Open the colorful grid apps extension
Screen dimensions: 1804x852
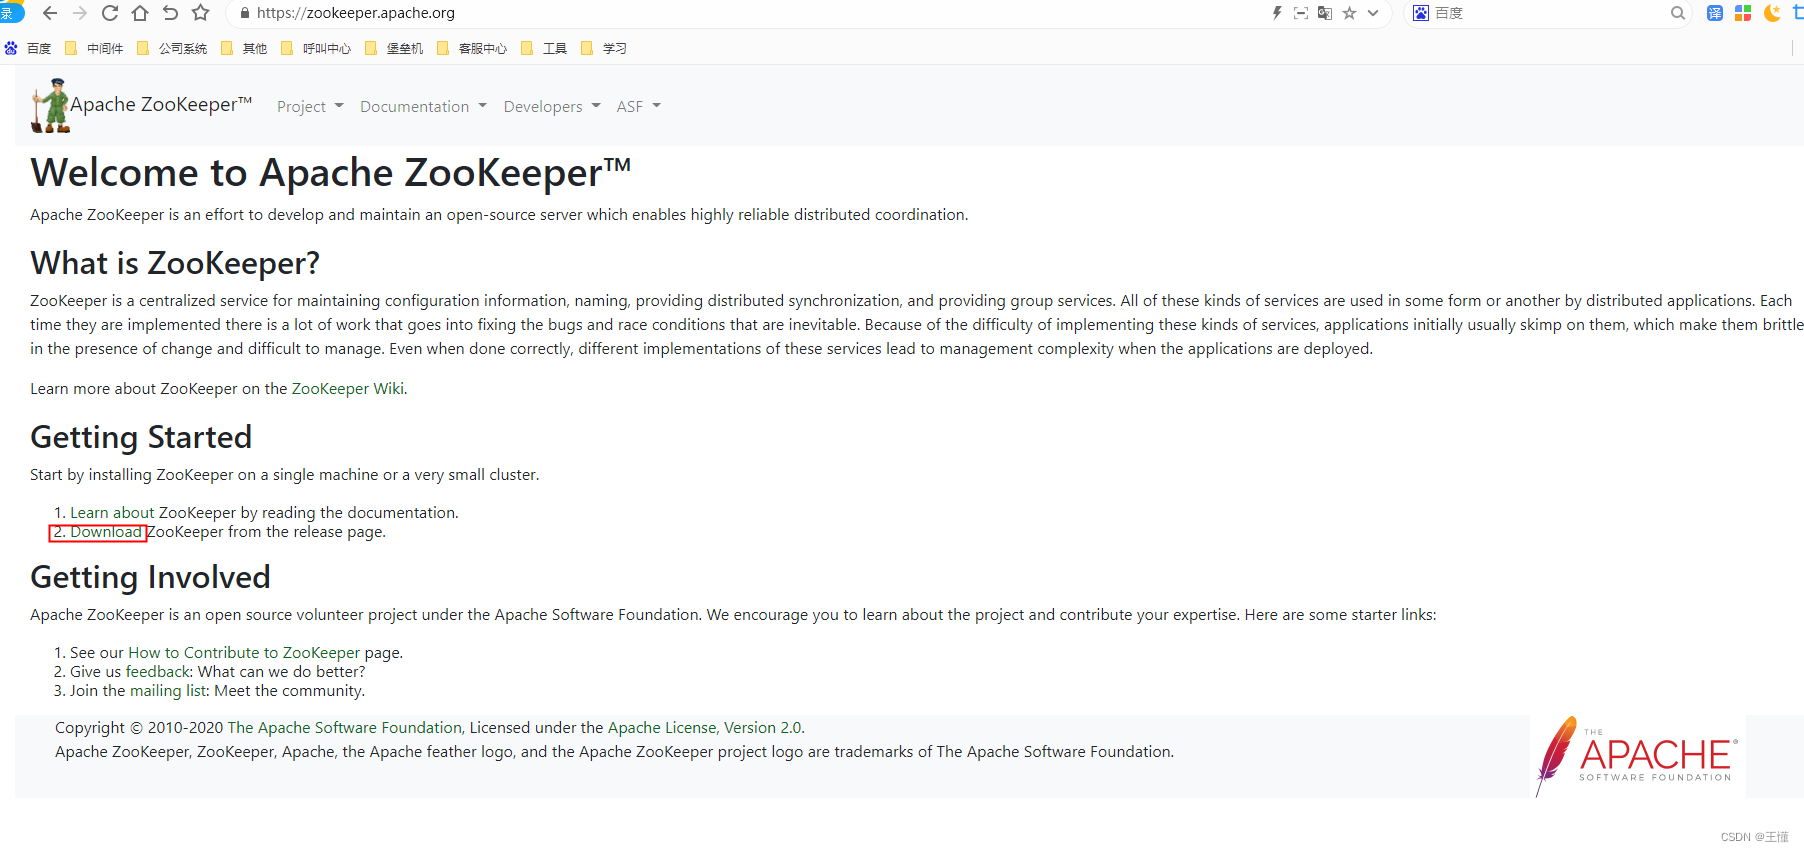click(x=1743, y=13)
